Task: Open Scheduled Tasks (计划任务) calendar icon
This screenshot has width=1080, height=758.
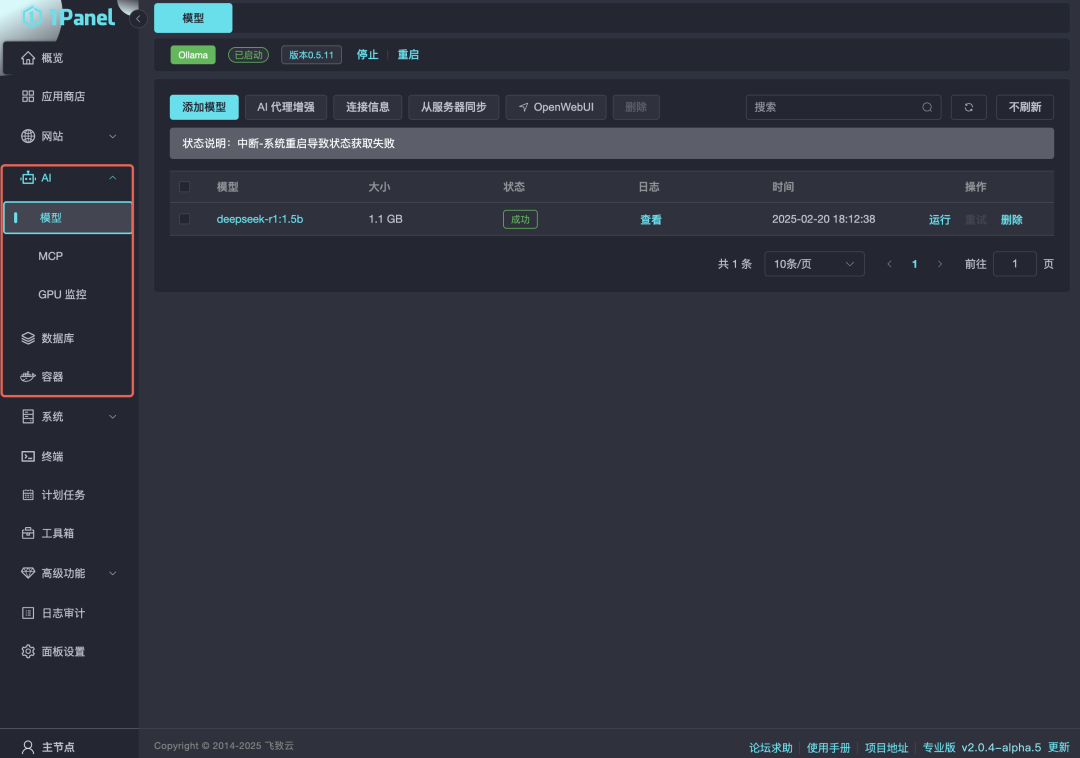Action: tap(28, 495)
